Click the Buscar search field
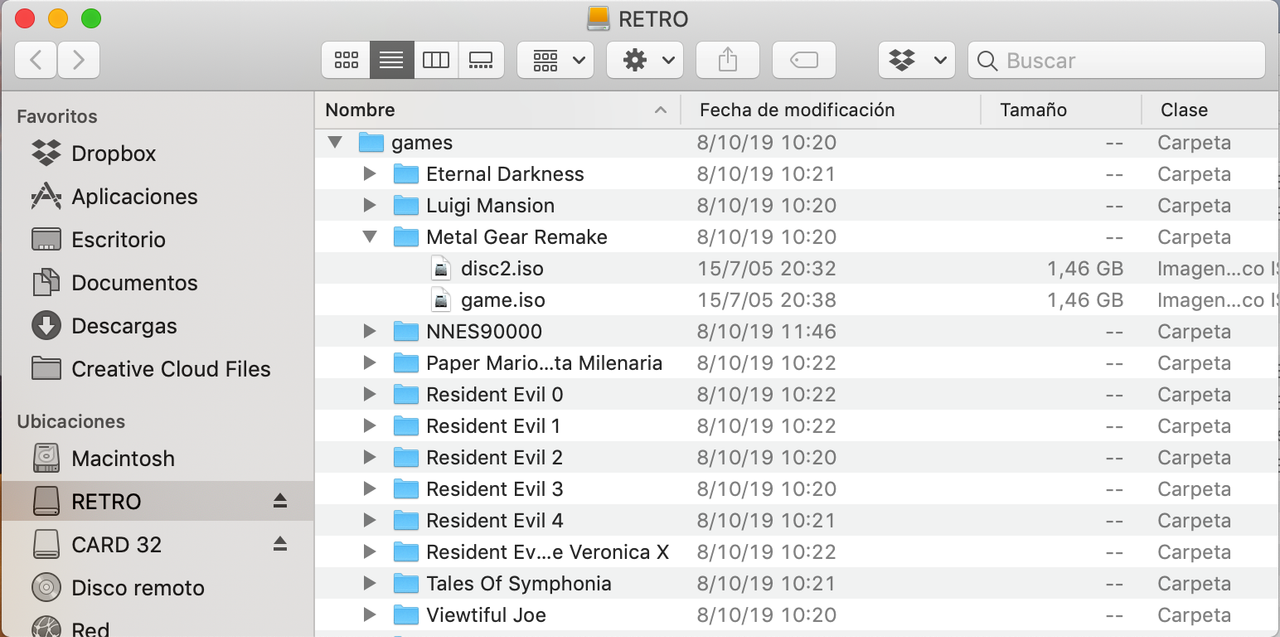 1116,60
